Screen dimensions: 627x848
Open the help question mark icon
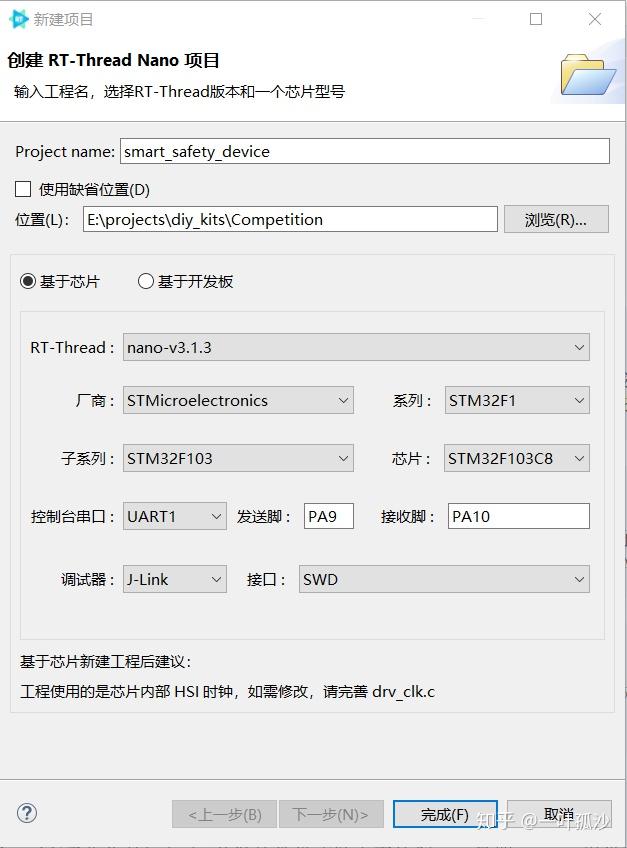26,813
